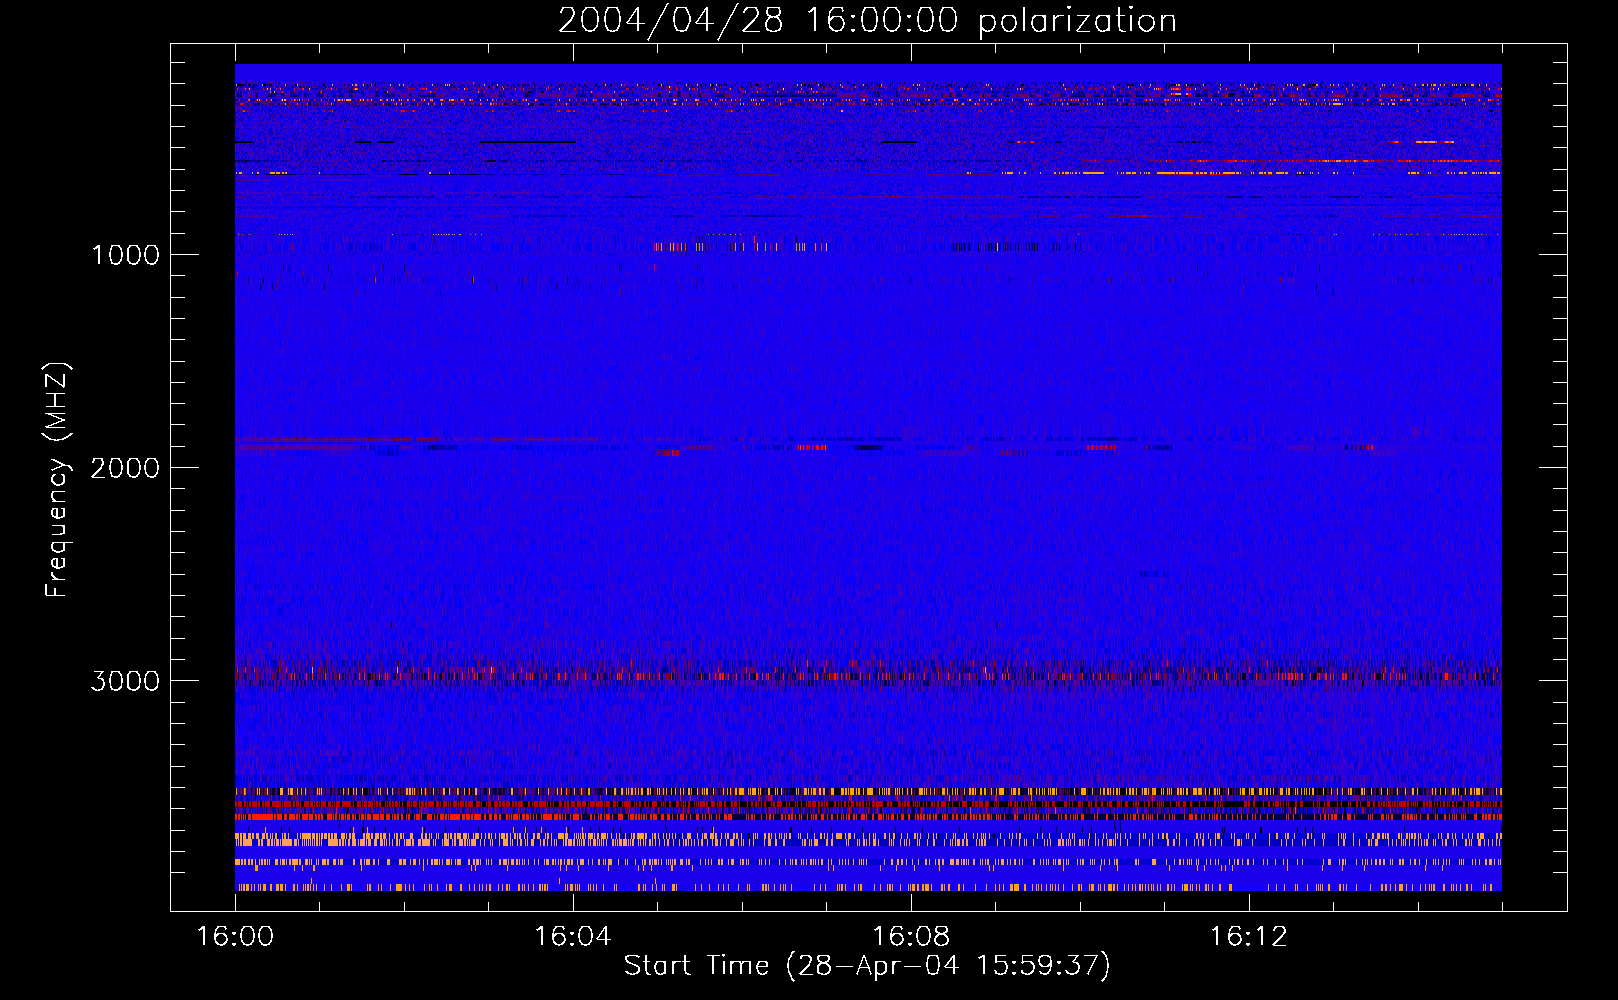Screen dimensions: 1618x1000
Task: Click the "1000" frequency tick label
Action: pos(125,255)
